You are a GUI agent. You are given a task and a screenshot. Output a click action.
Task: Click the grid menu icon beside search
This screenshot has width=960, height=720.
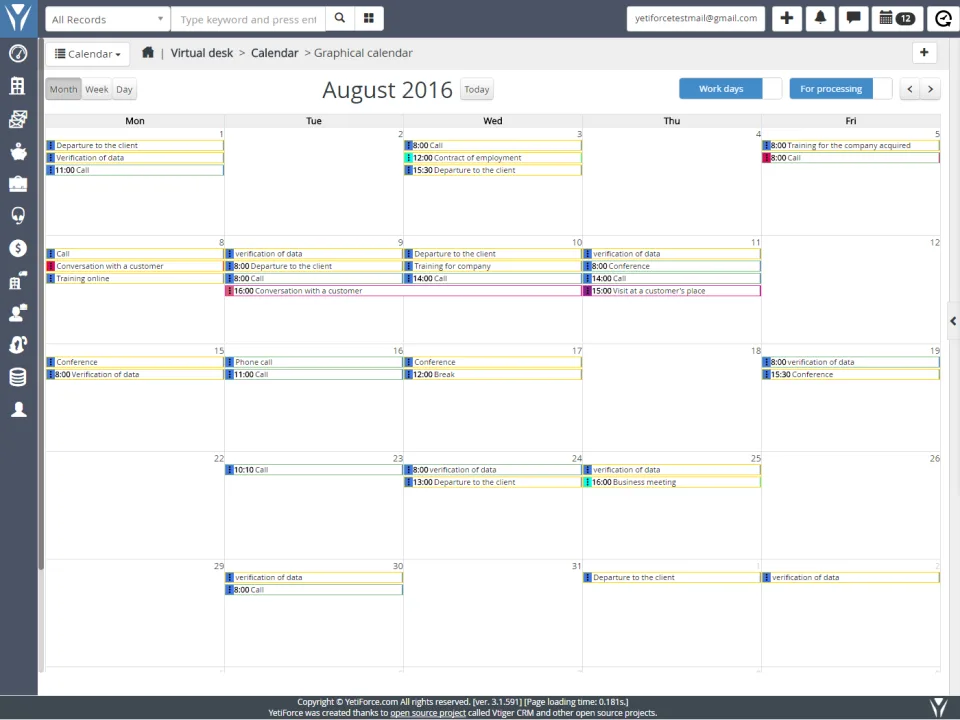(369, 18)
